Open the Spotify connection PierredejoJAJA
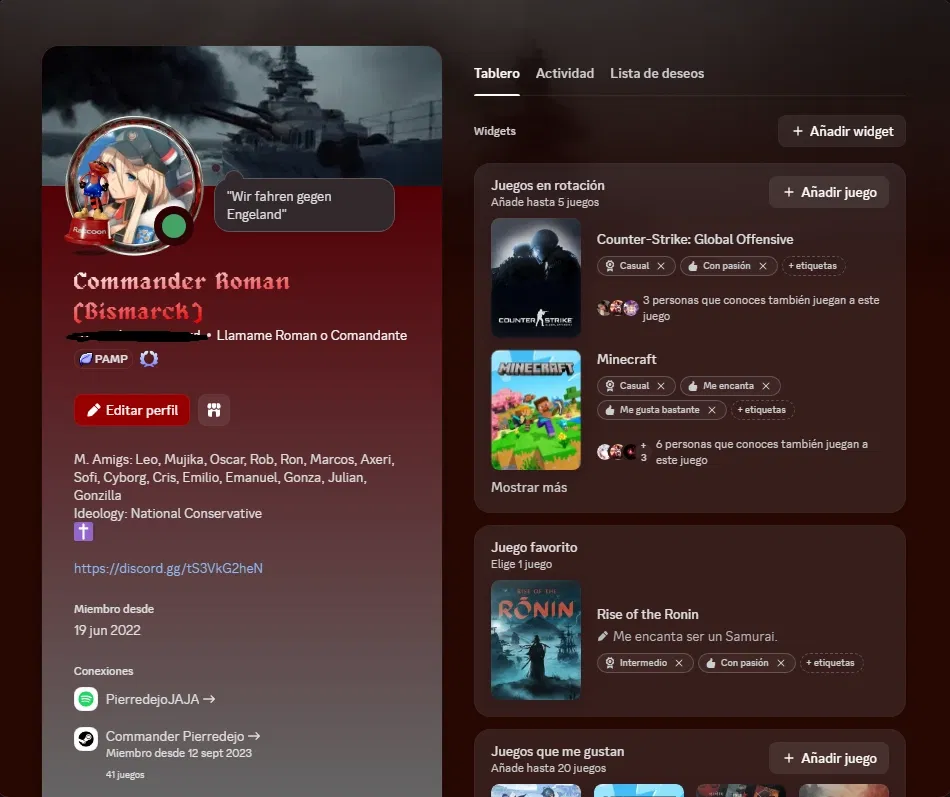This screenshot has height=797, width=950. click(161, 699)
